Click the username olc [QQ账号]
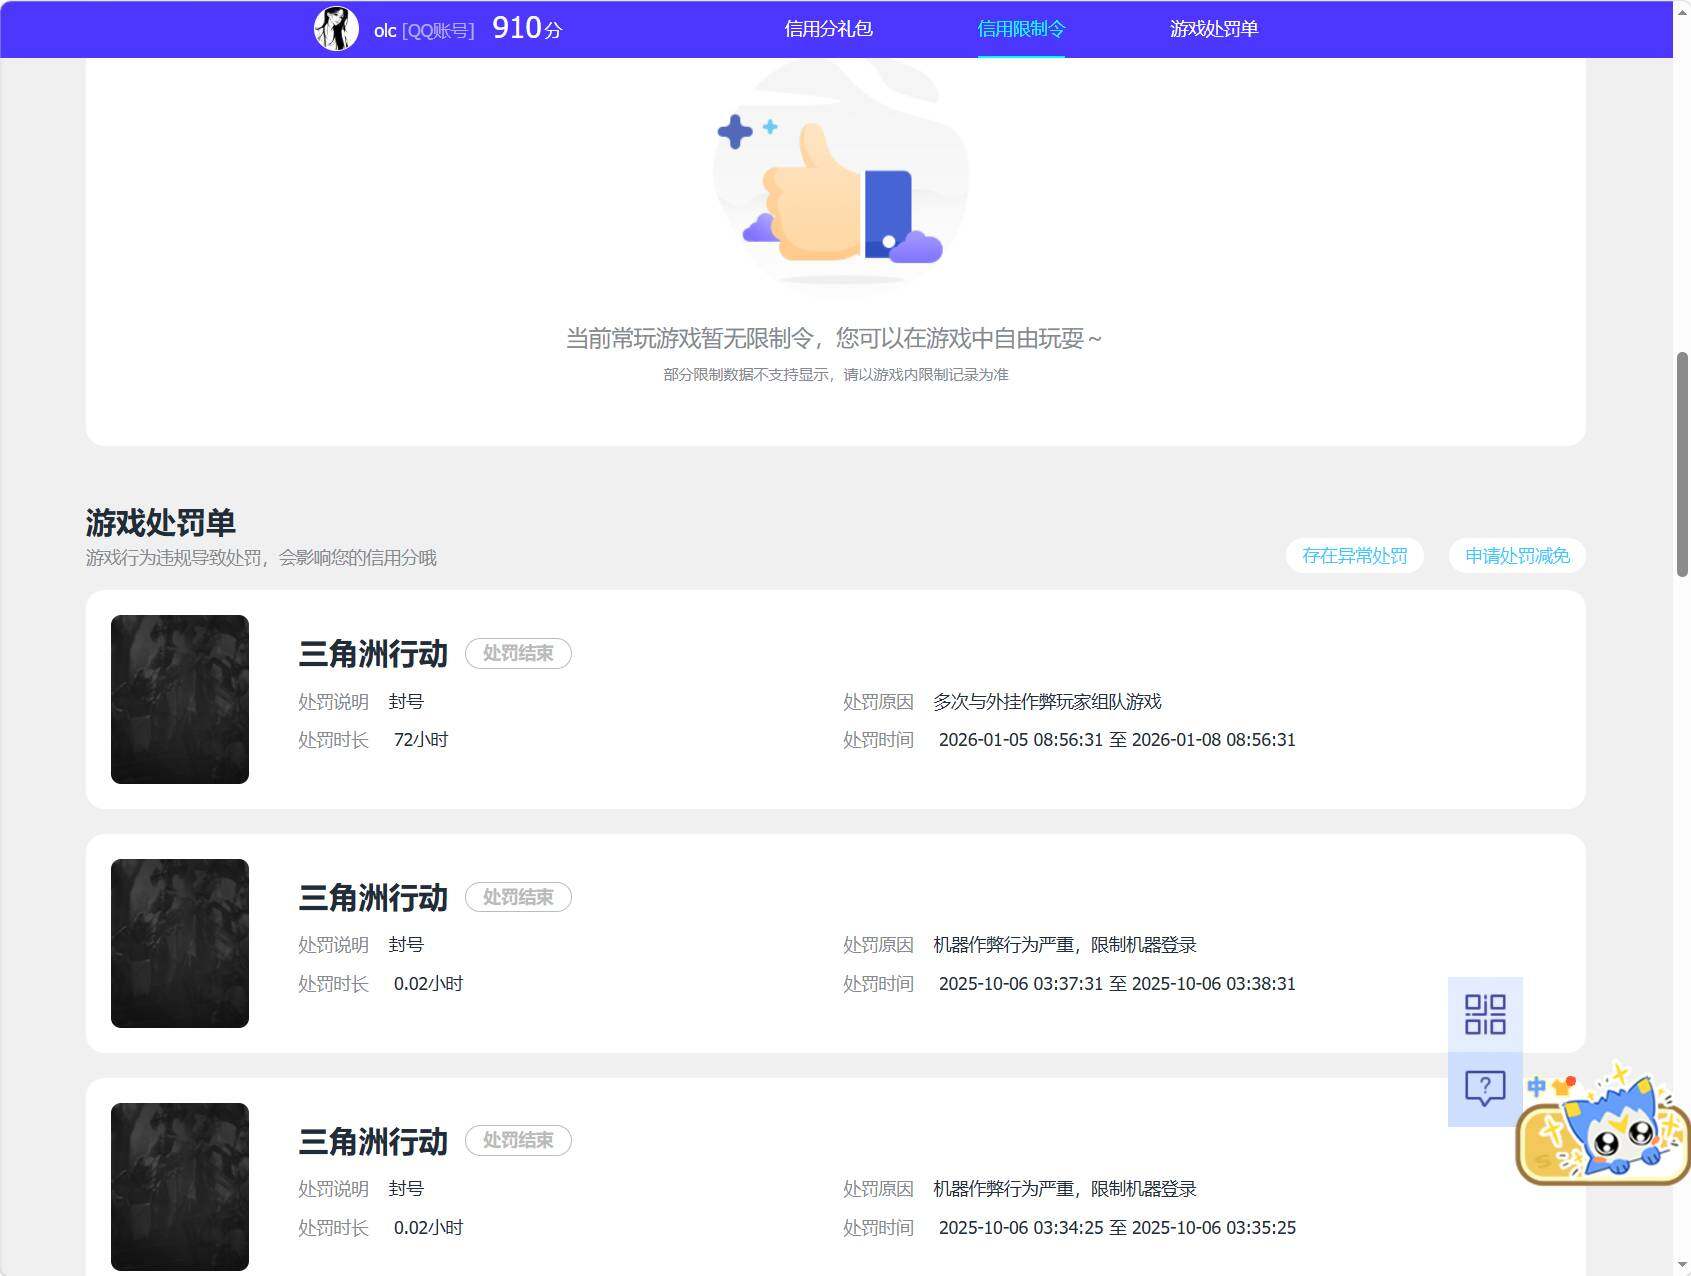Image resolution: width=1691 pixels, height=1276 pixels. click(424, 31)
